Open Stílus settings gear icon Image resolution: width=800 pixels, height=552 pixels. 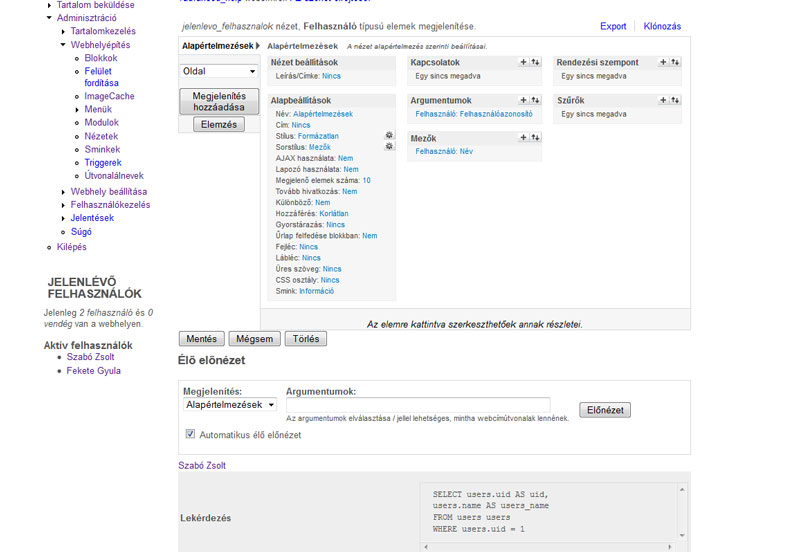pyautogui.click(x=389, y=135)
